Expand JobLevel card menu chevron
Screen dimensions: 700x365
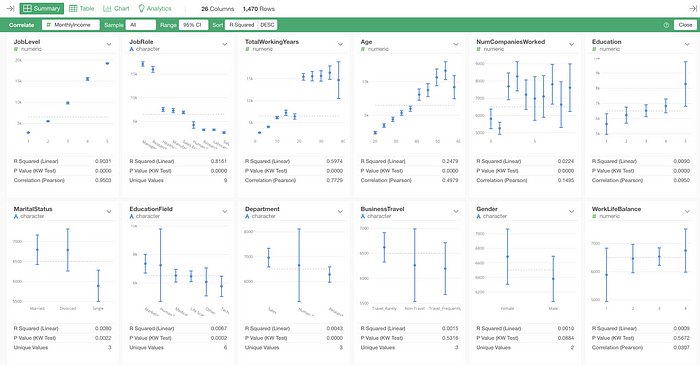click(109, 44)
